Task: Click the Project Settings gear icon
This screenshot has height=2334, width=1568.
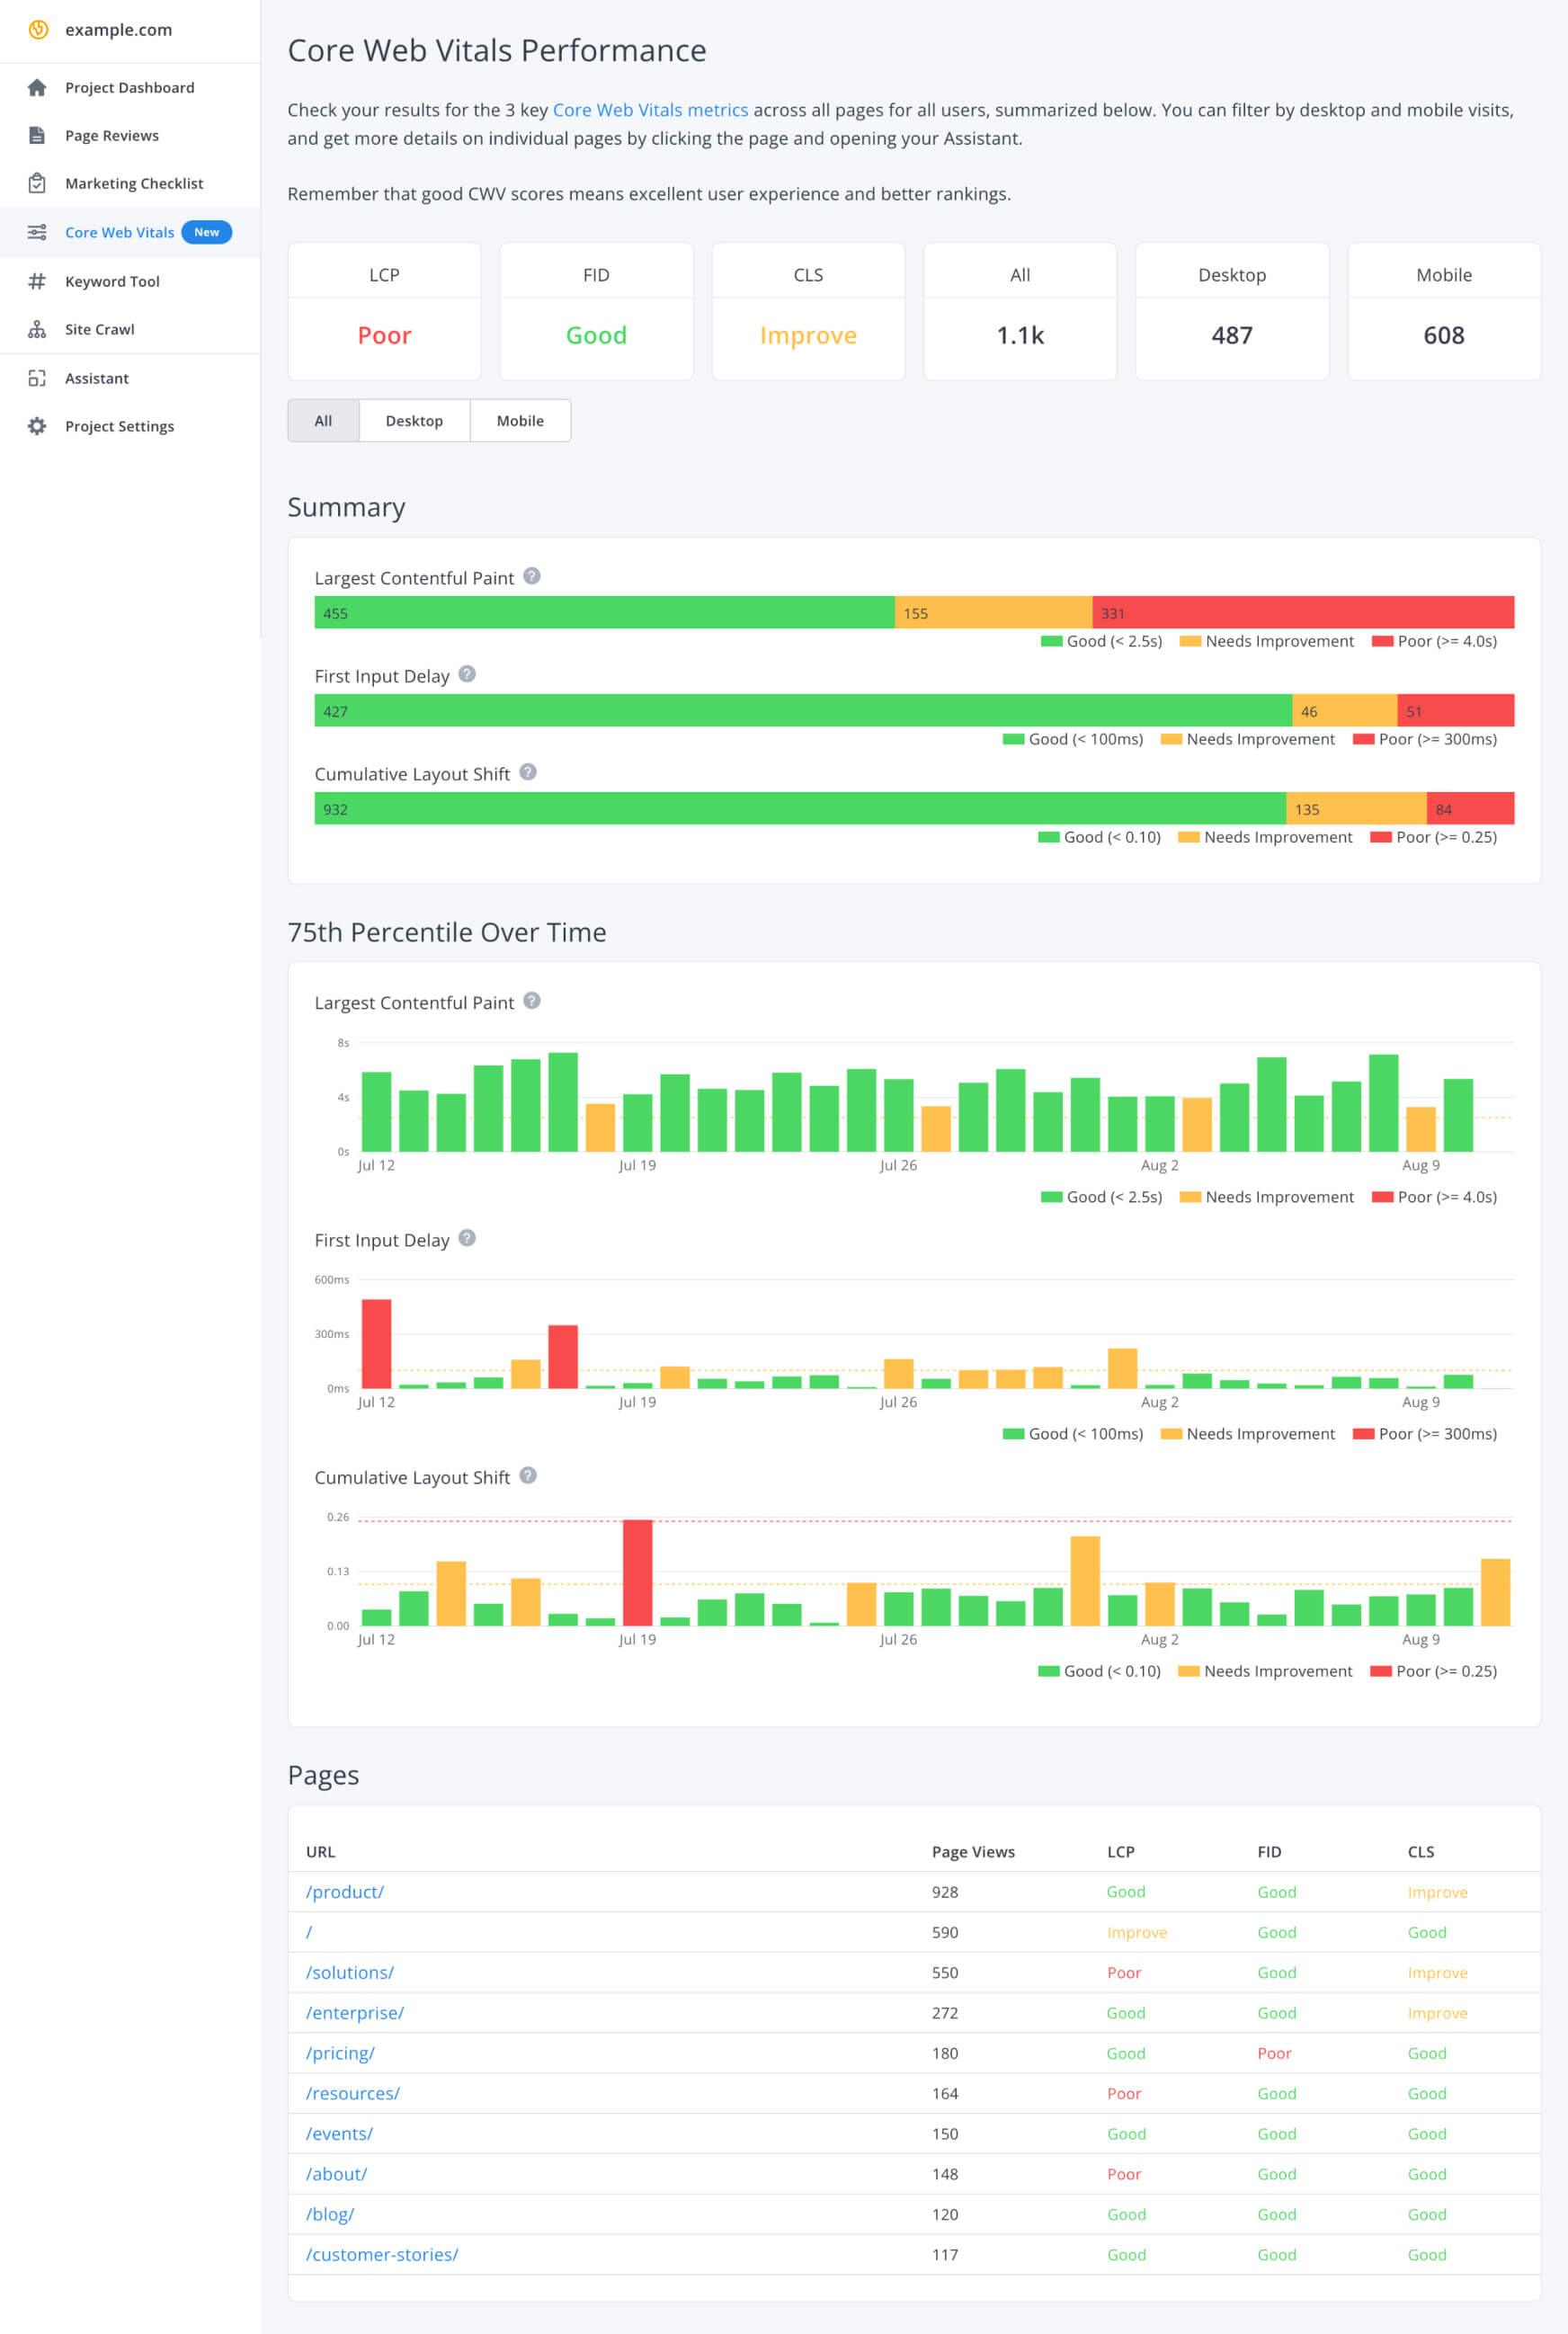Action: click(37, 427)
